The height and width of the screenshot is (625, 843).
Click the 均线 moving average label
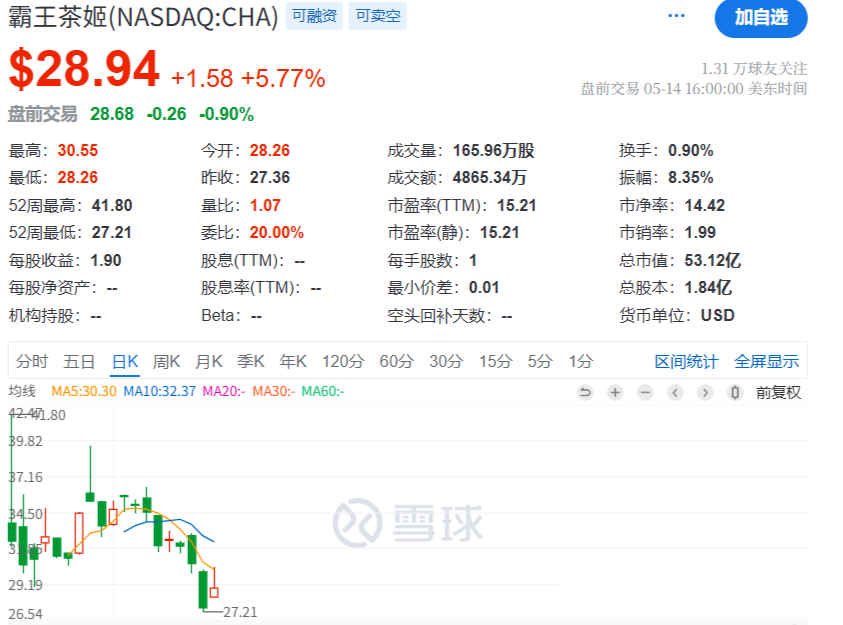pyautogui.click(x=22, y=391)
